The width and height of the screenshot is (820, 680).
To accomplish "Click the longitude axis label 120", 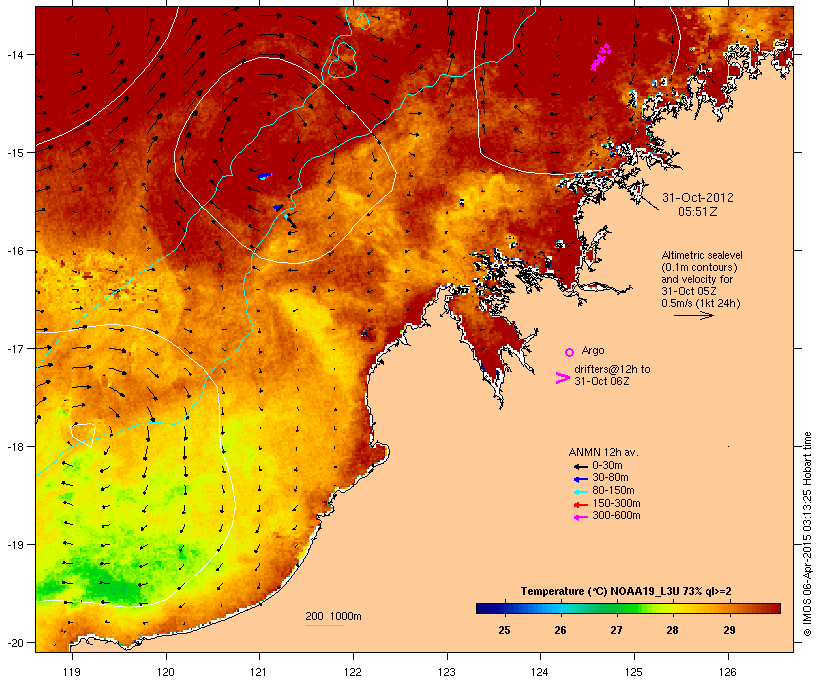I will [x=166, y=672].
